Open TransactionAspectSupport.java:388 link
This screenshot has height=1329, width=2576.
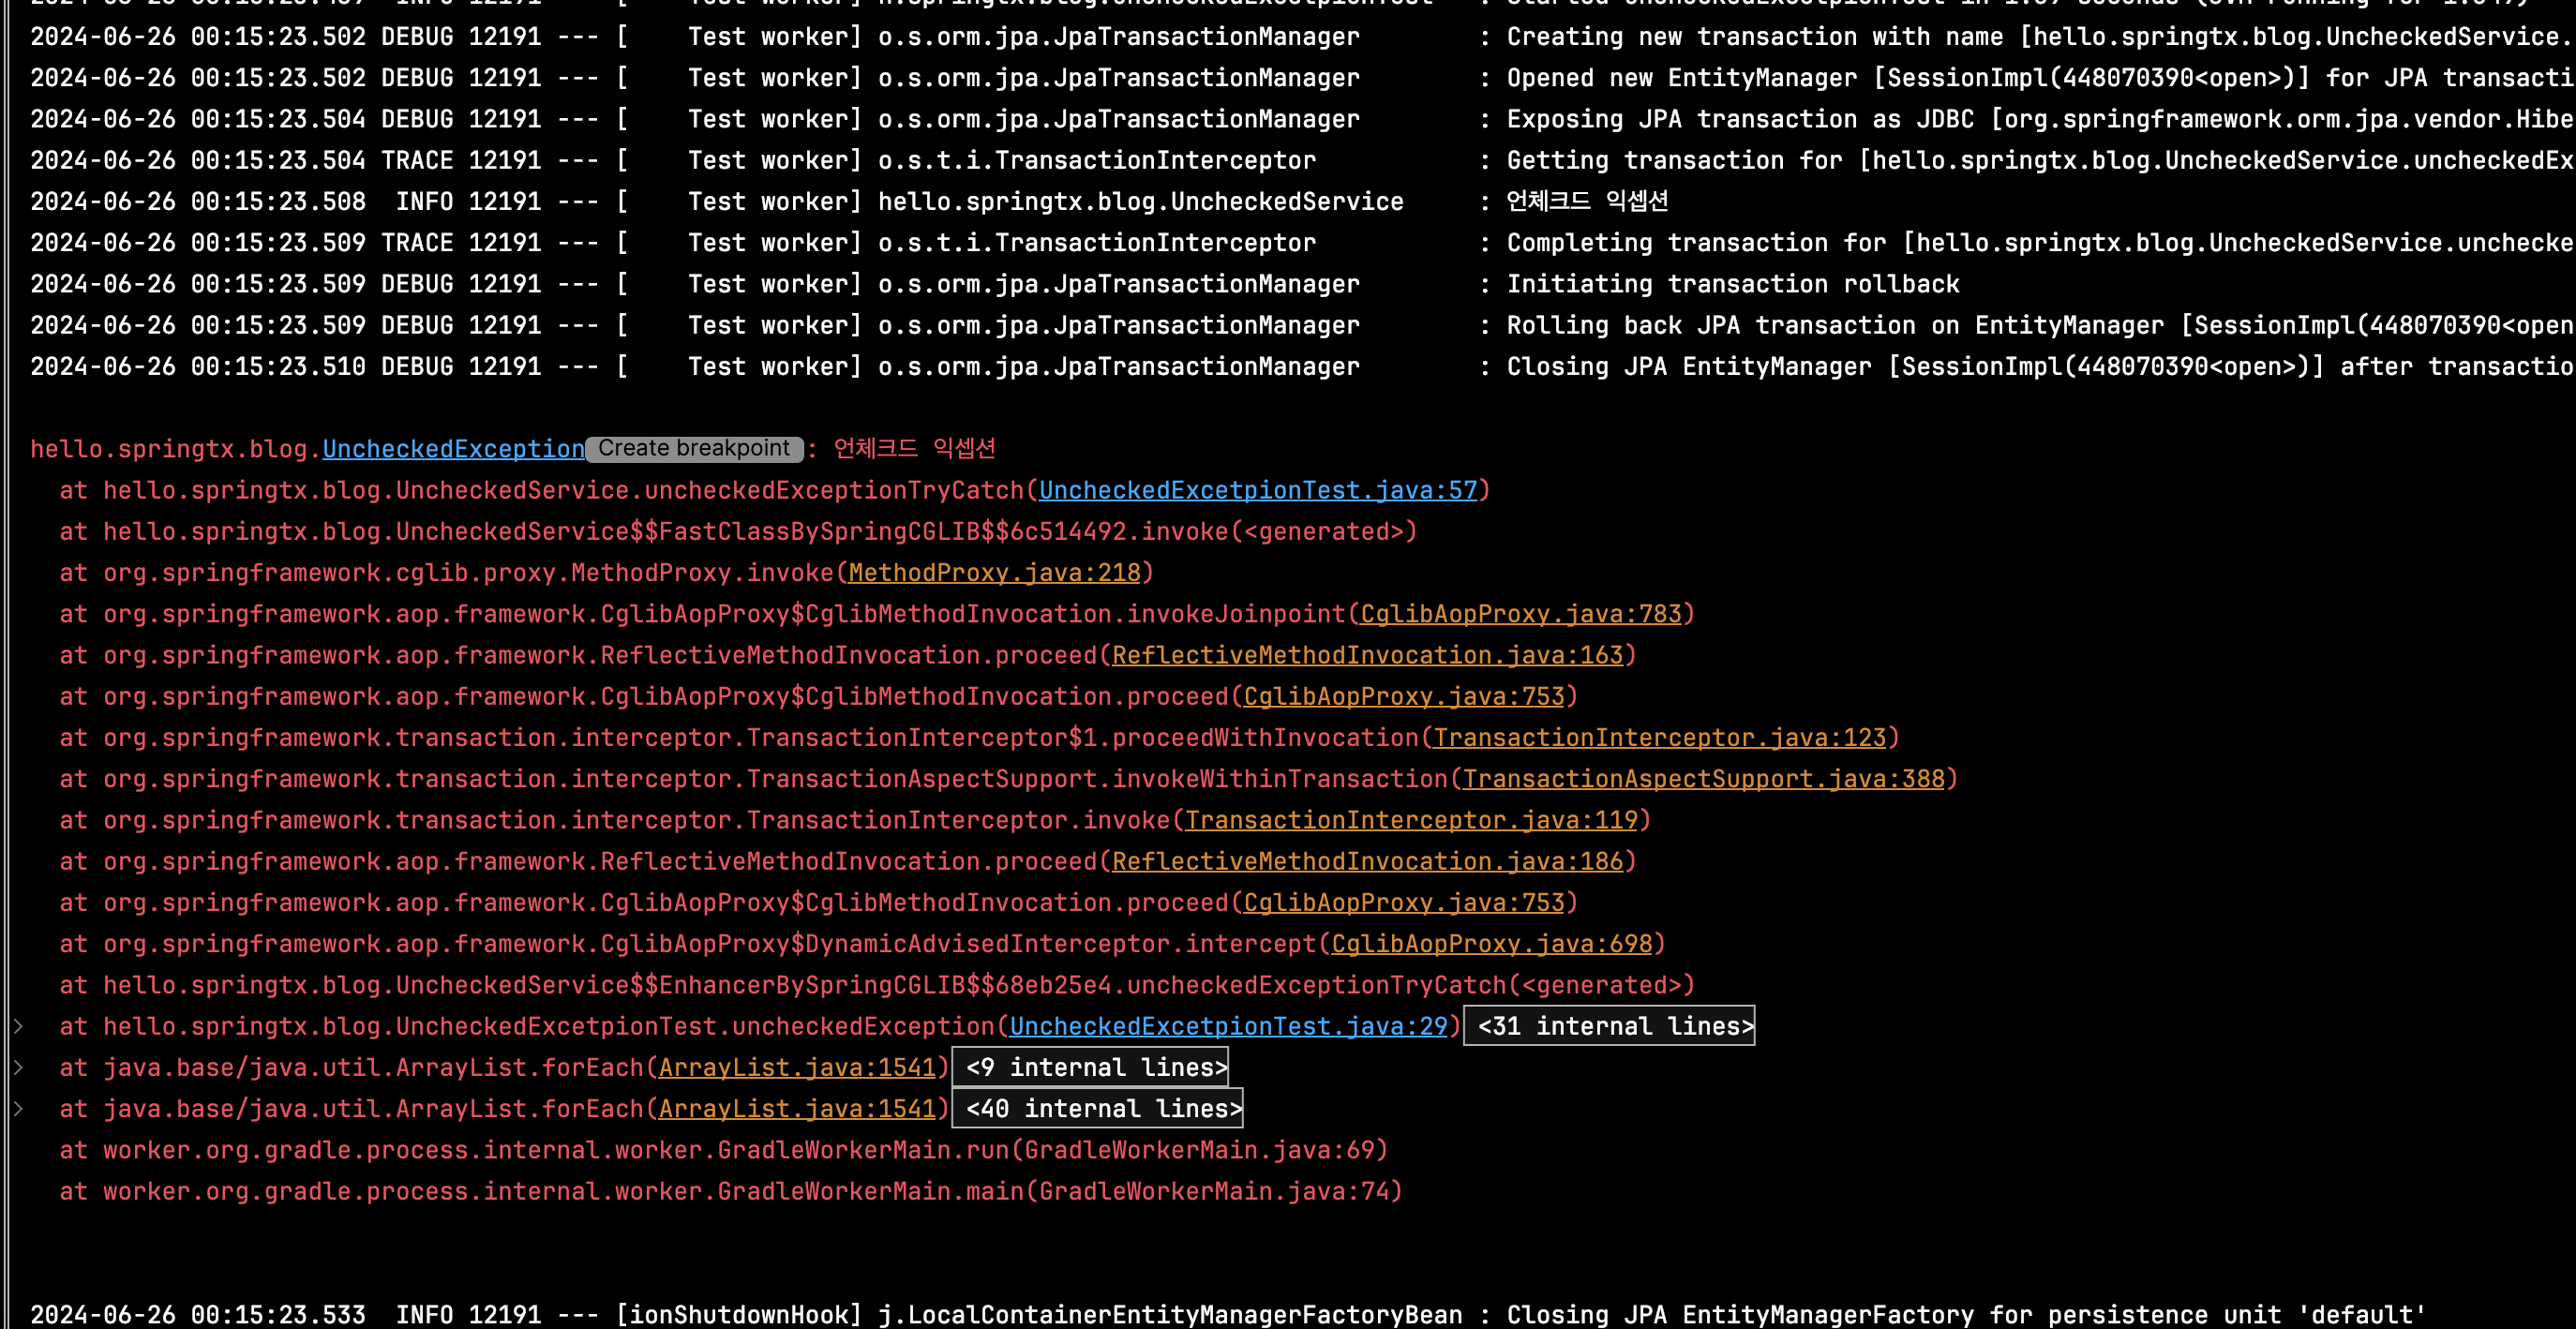click(x=1703, y=779)
